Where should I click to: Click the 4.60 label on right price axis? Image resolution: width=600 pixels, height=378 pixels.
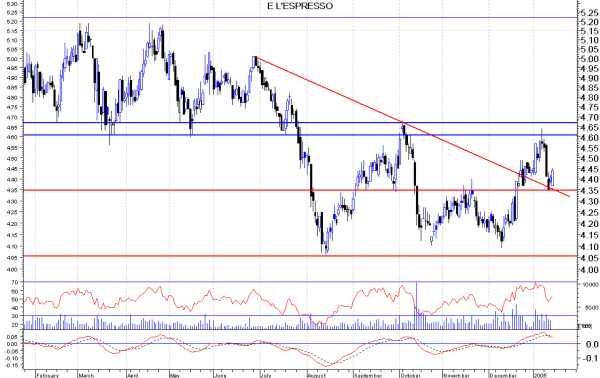pyautogui.click(x=589, y=137)
